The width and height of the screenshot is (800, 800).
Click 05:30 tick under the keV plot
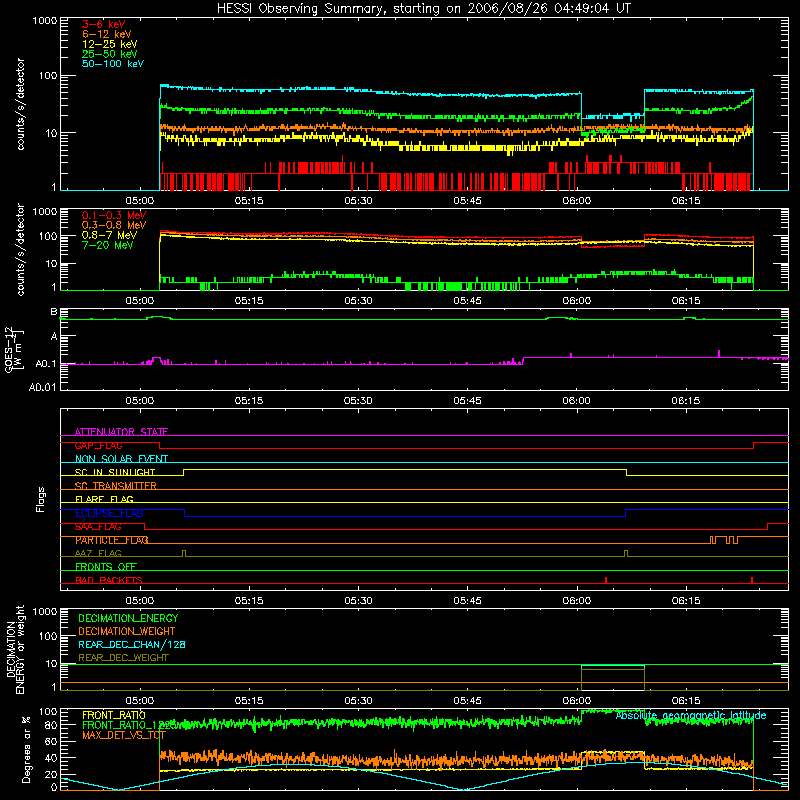[358, 201]
